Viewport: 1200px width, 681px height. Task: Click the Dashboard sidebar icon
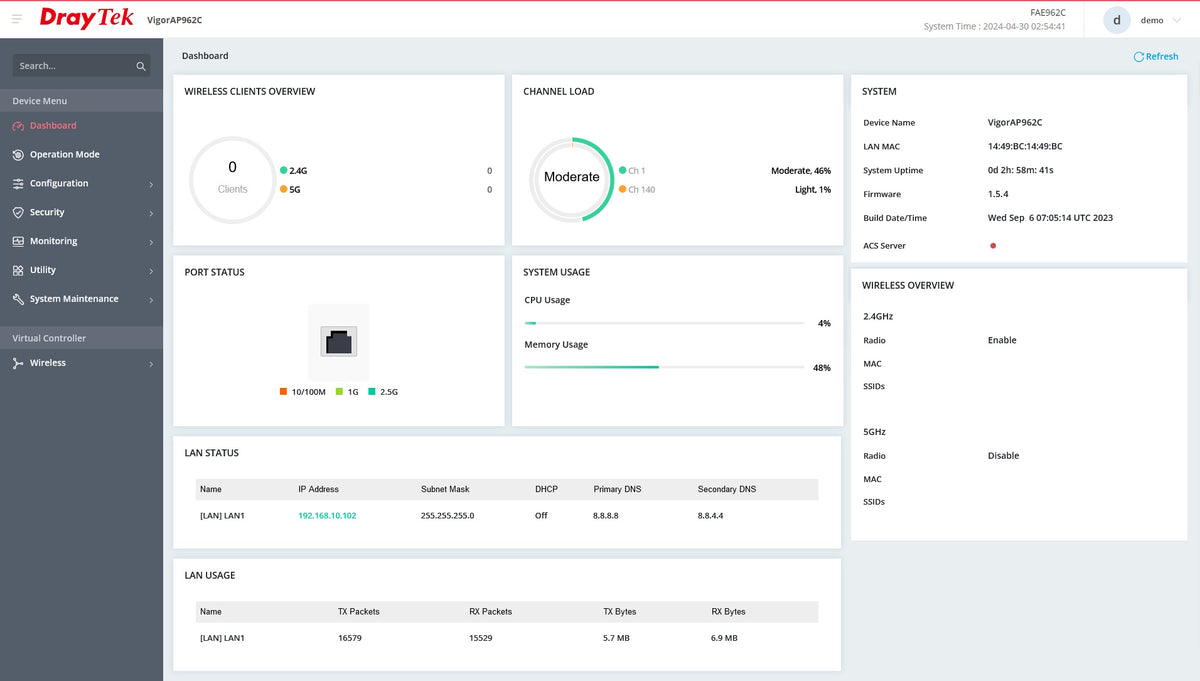tap(19, 126)
